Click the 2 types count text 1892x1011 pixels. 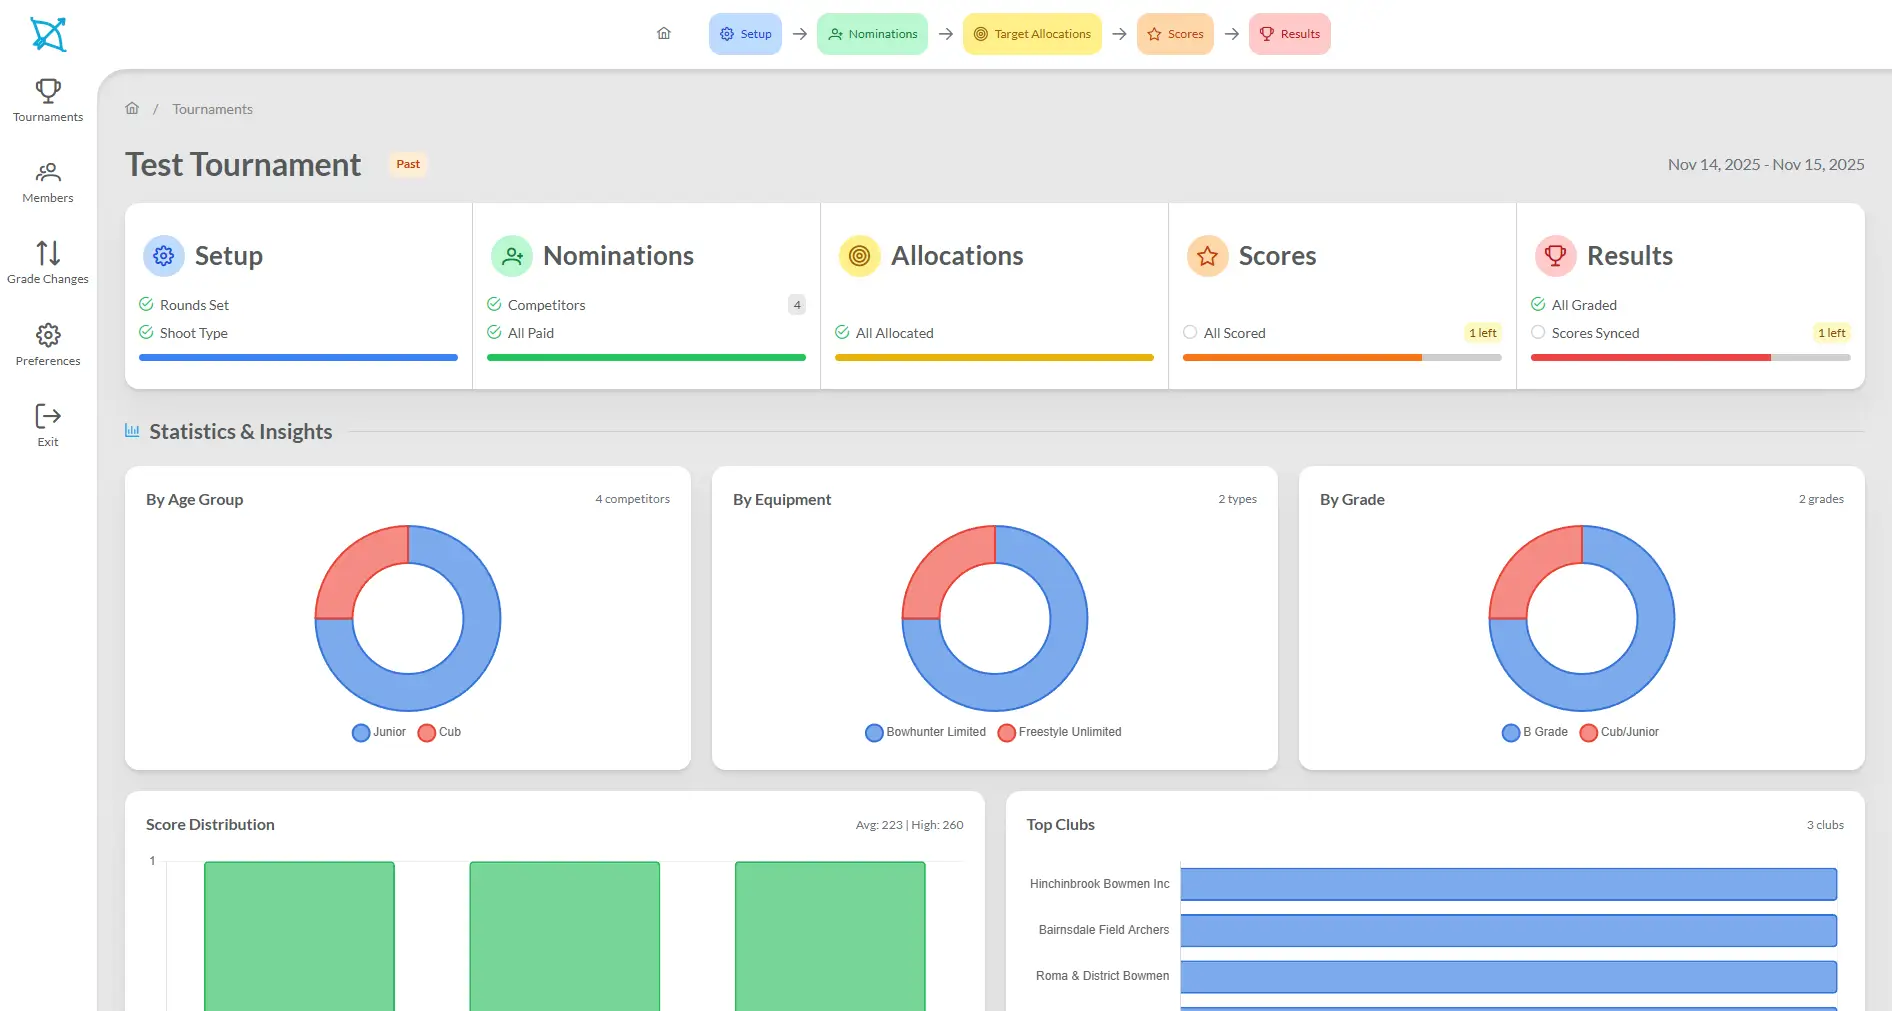click(x=1237, y=499)
